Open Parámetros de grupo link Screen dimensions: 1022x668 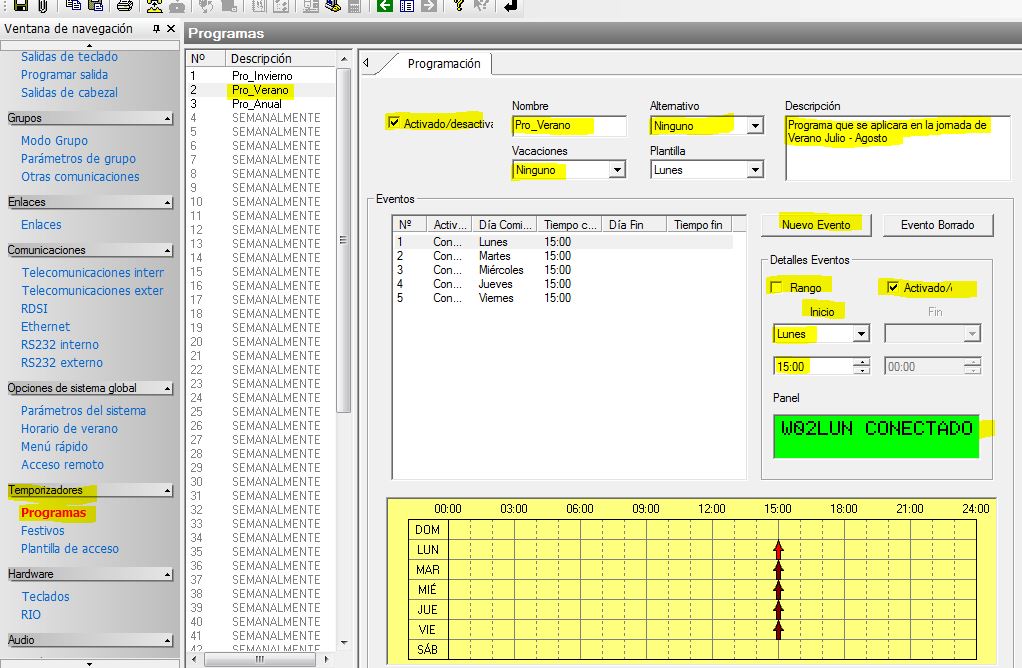(78, 158)
